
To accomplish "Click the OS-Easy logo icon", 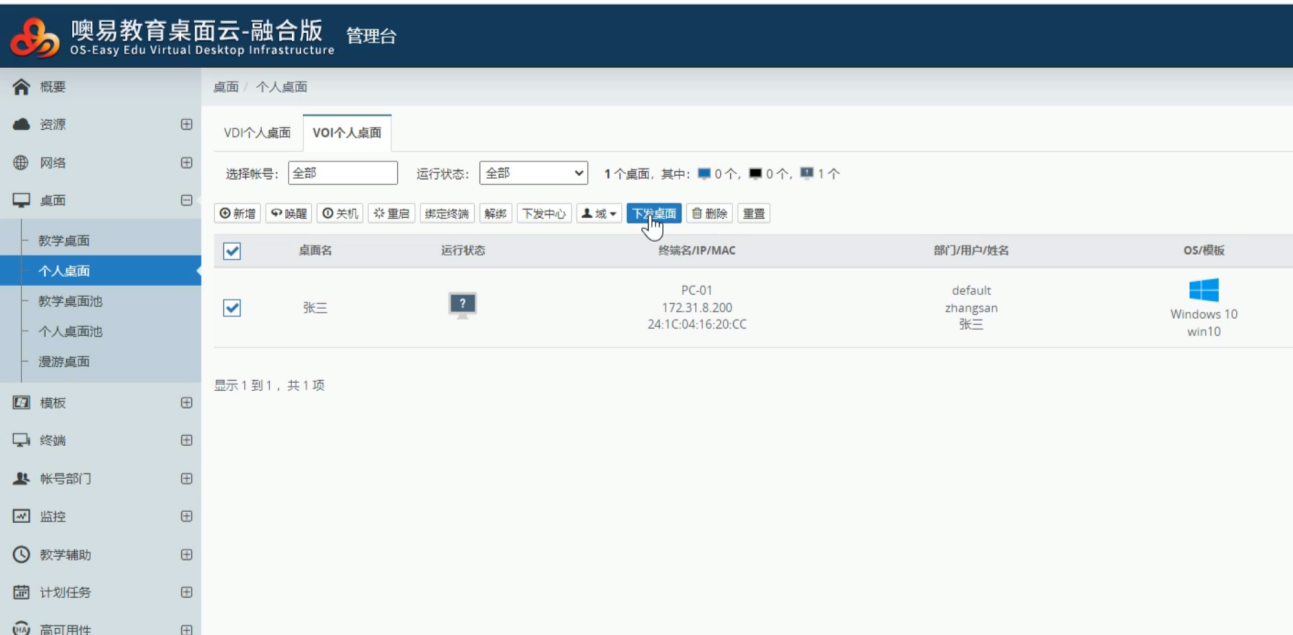I will (x=34, y=37).
